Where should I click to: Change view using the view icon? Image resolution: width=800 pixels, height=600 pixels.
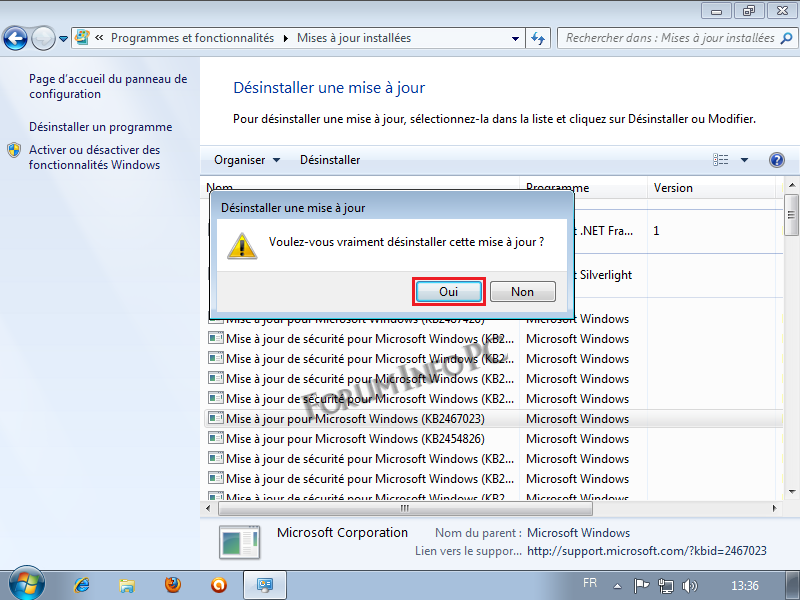[720, 160]
